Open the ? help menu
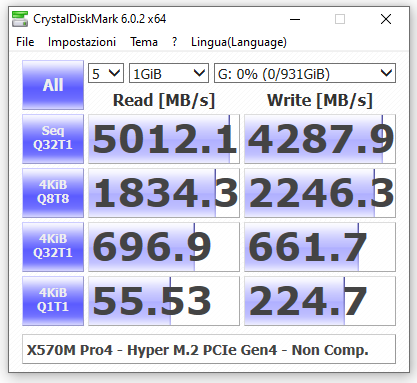The image size is (417, 383). 174,42
